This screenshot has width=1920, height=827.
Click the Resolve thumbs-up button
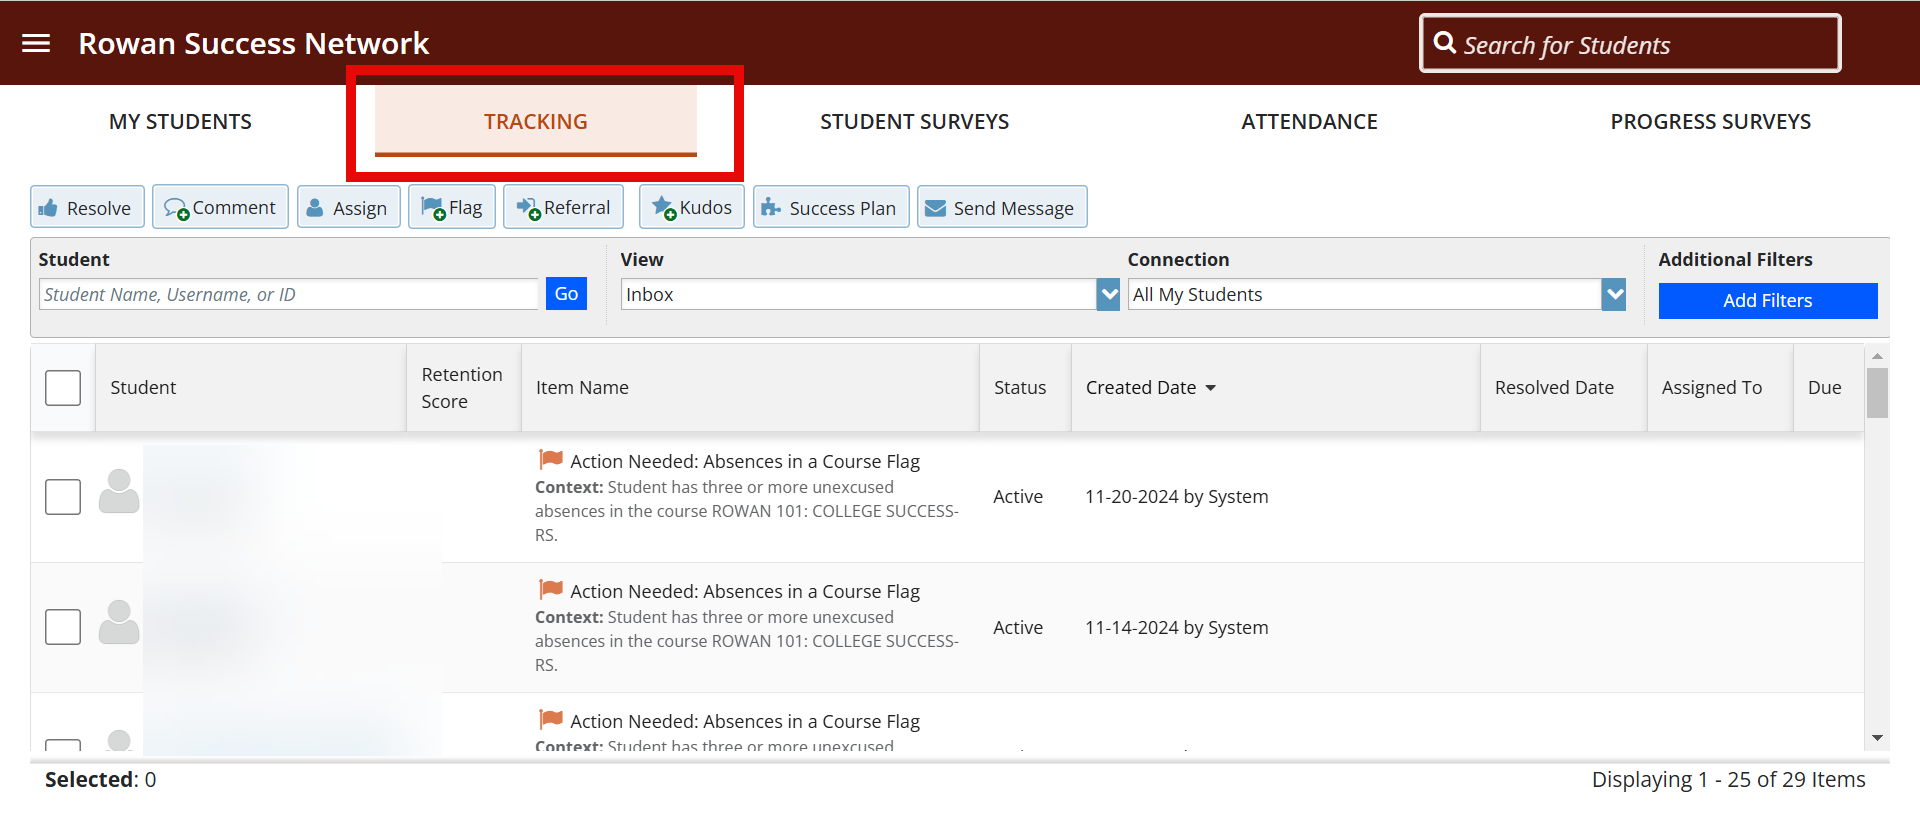click(x=87, y=207)
